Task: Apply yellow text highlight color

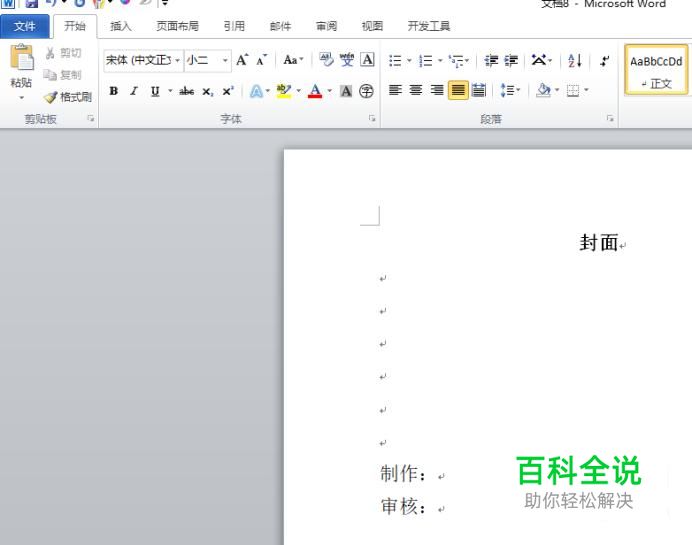Action: coord(283,91)
